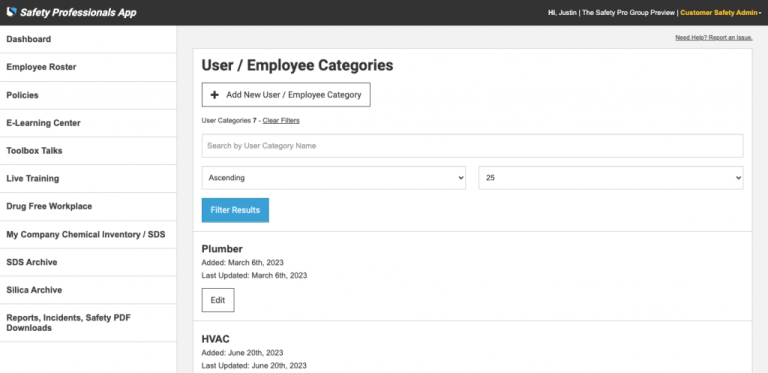The height and width of the screenshot is (373, 768).
Task: Select Toolbox Talks in the sidebar
Action: pos(88,151)
